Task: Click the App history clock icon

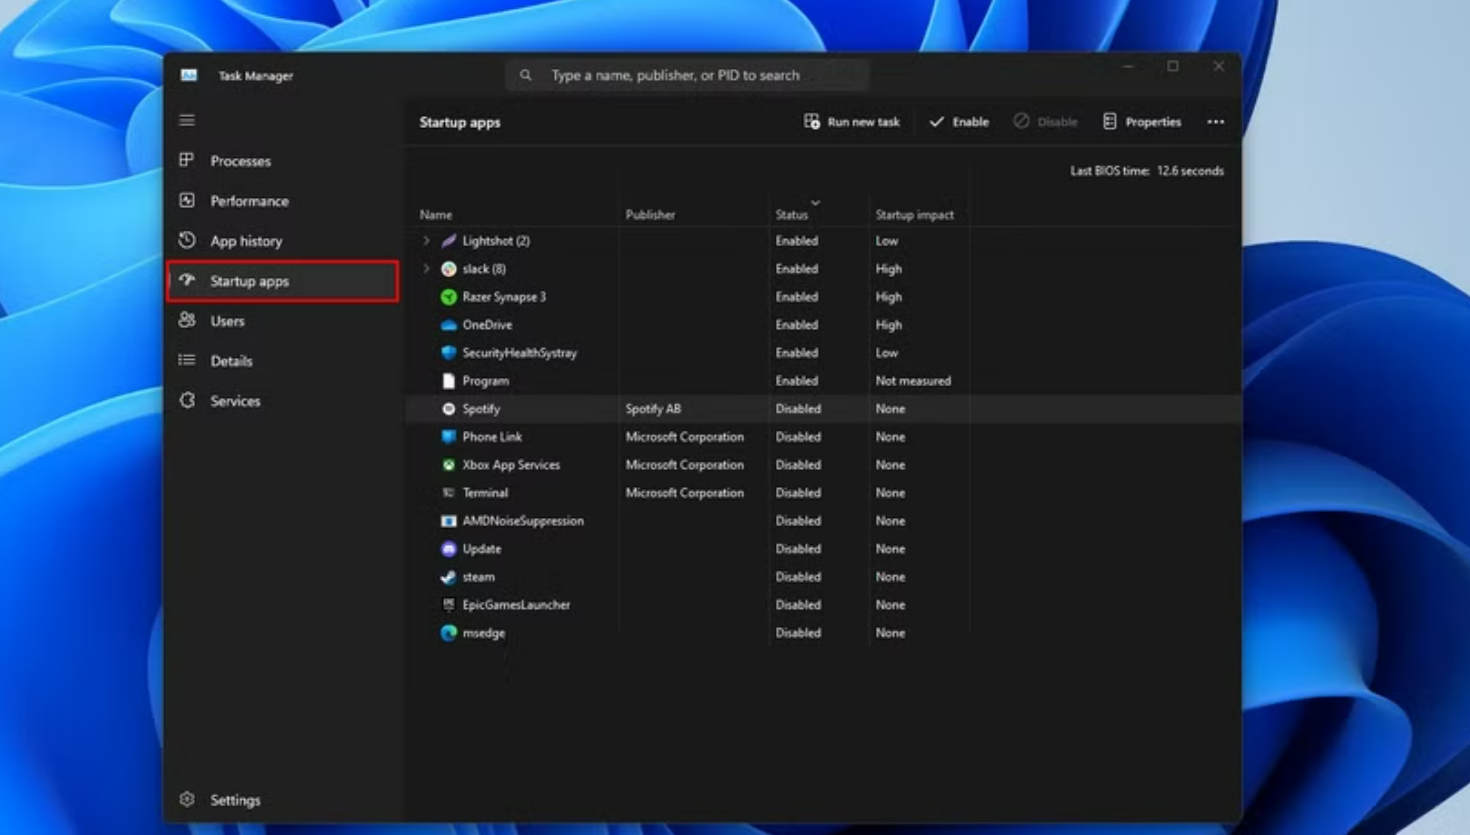Action: coord(187,240)
